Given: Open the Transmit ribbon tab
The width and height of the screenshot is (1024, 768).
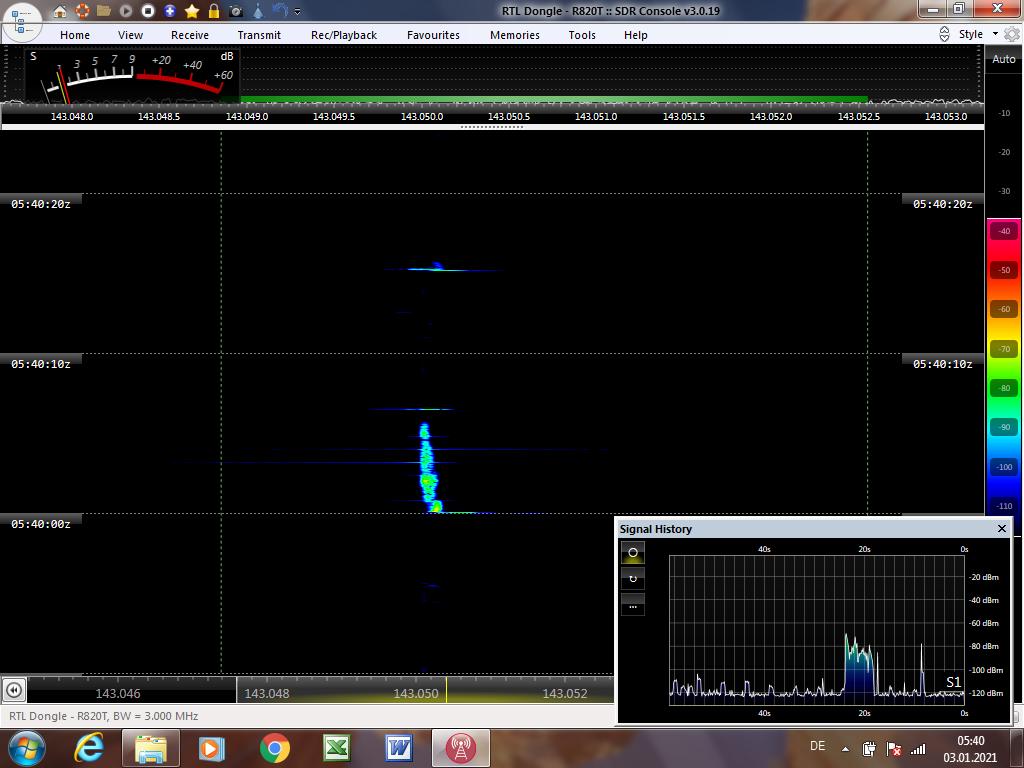Looking at the screenshot, I should point(259,35).
